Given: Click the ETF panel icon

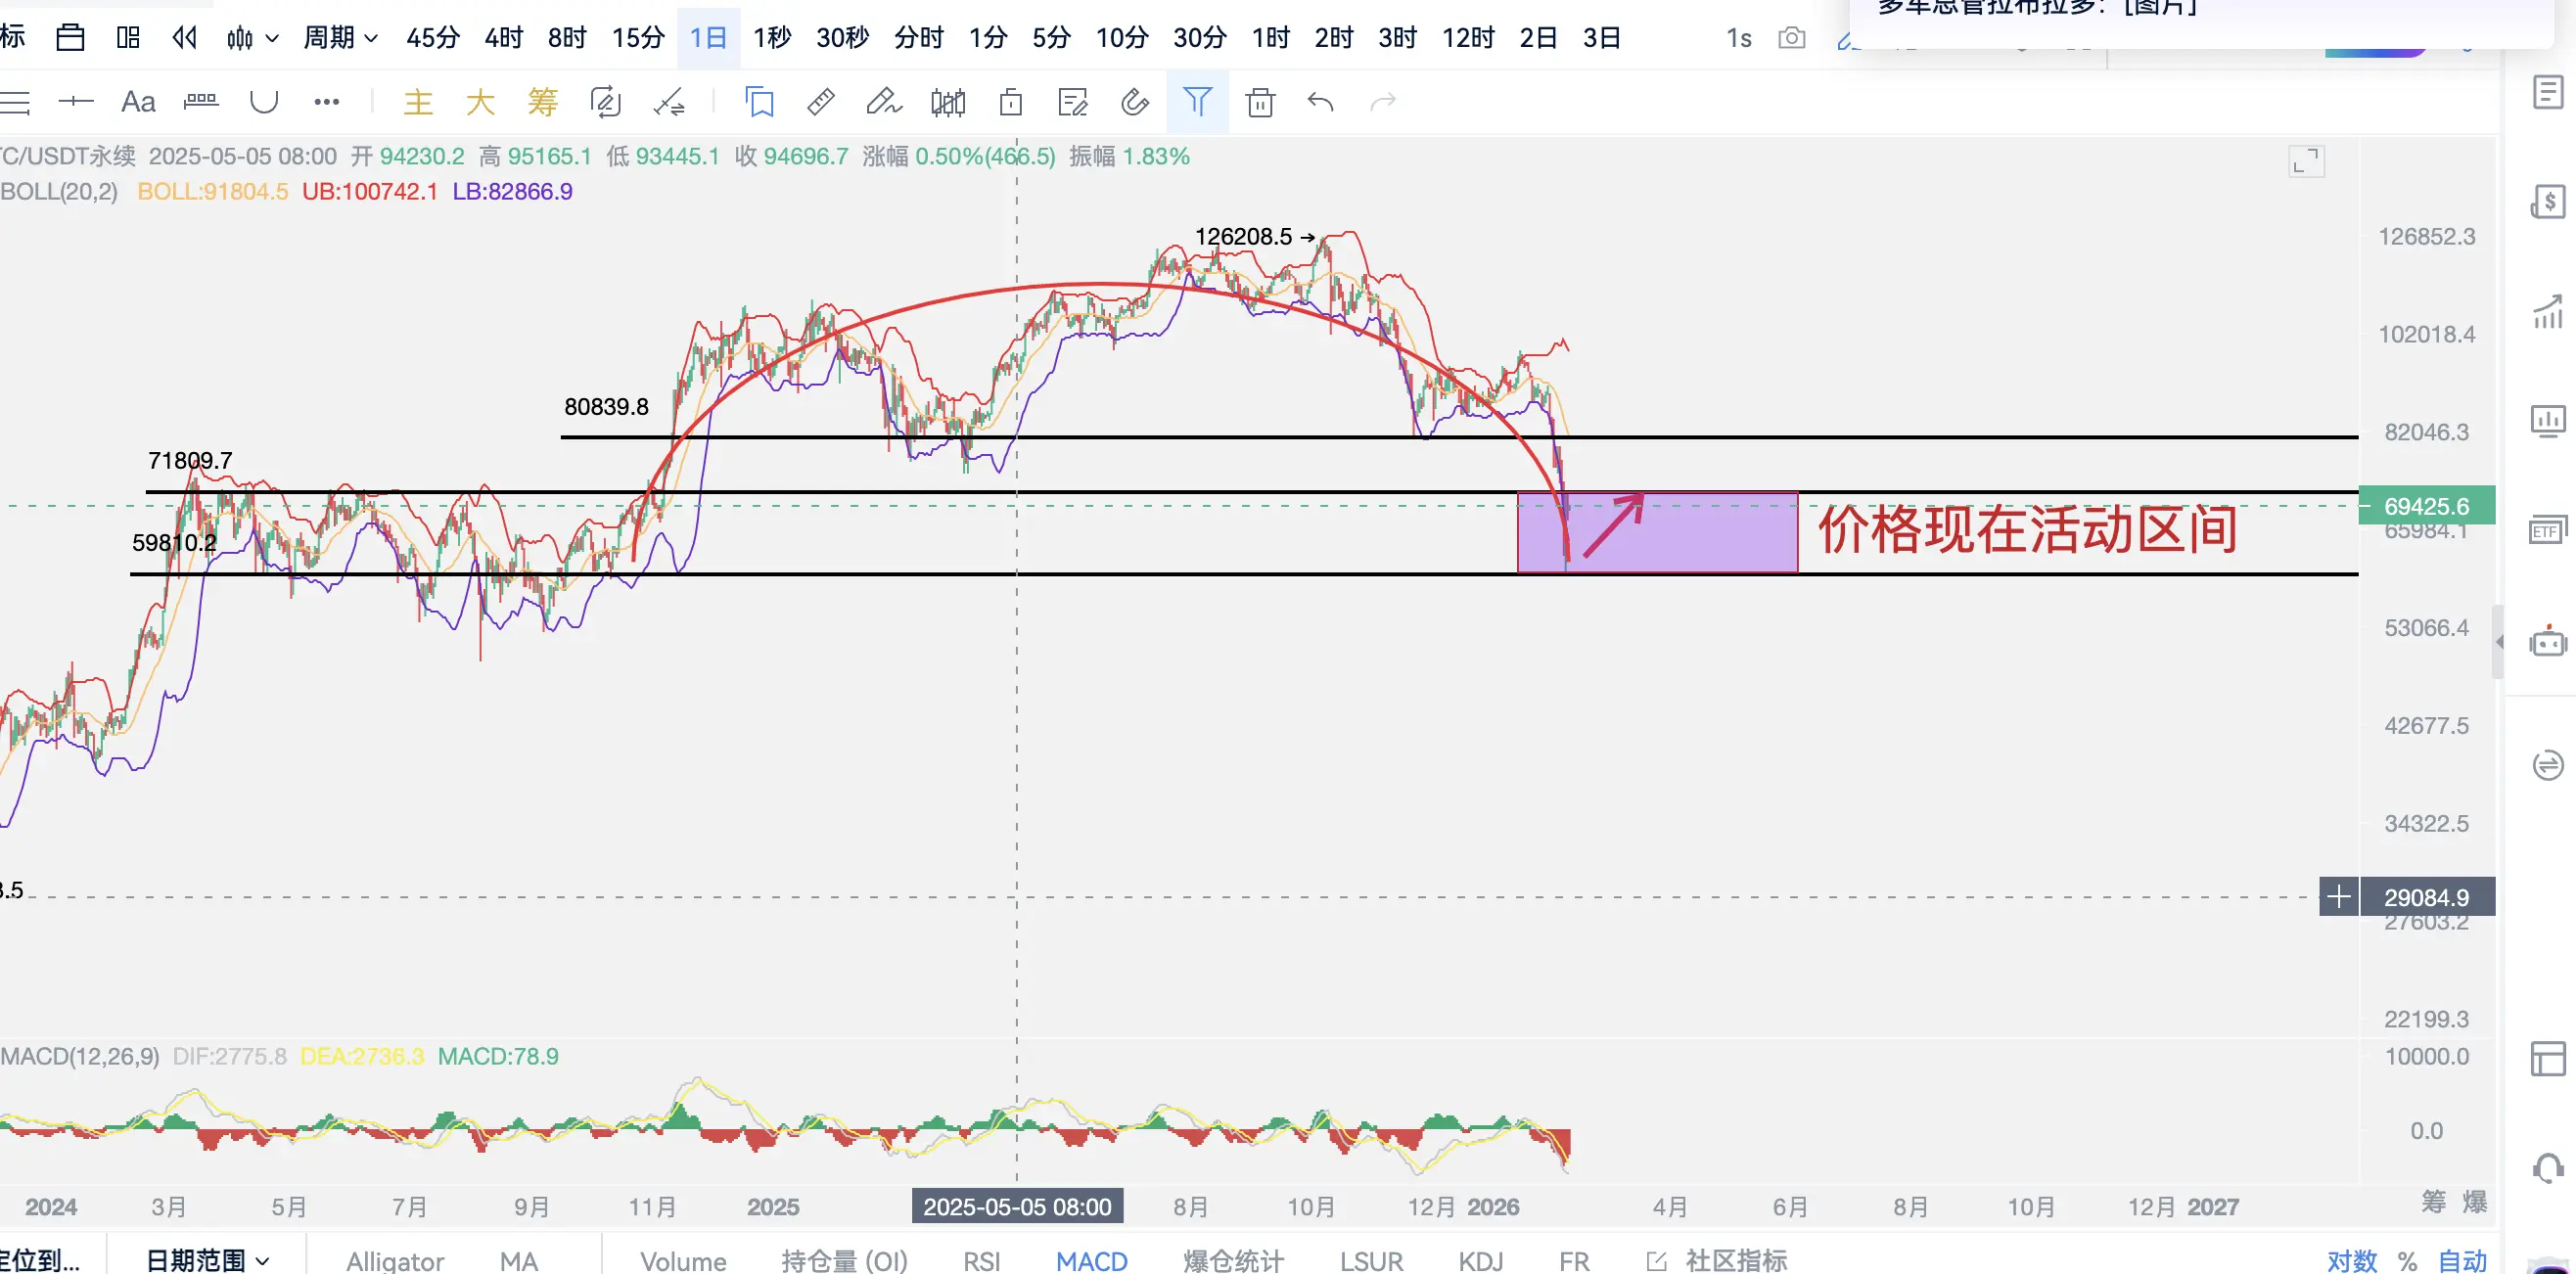Looking at the screenshot, I should pos(2548,530).
